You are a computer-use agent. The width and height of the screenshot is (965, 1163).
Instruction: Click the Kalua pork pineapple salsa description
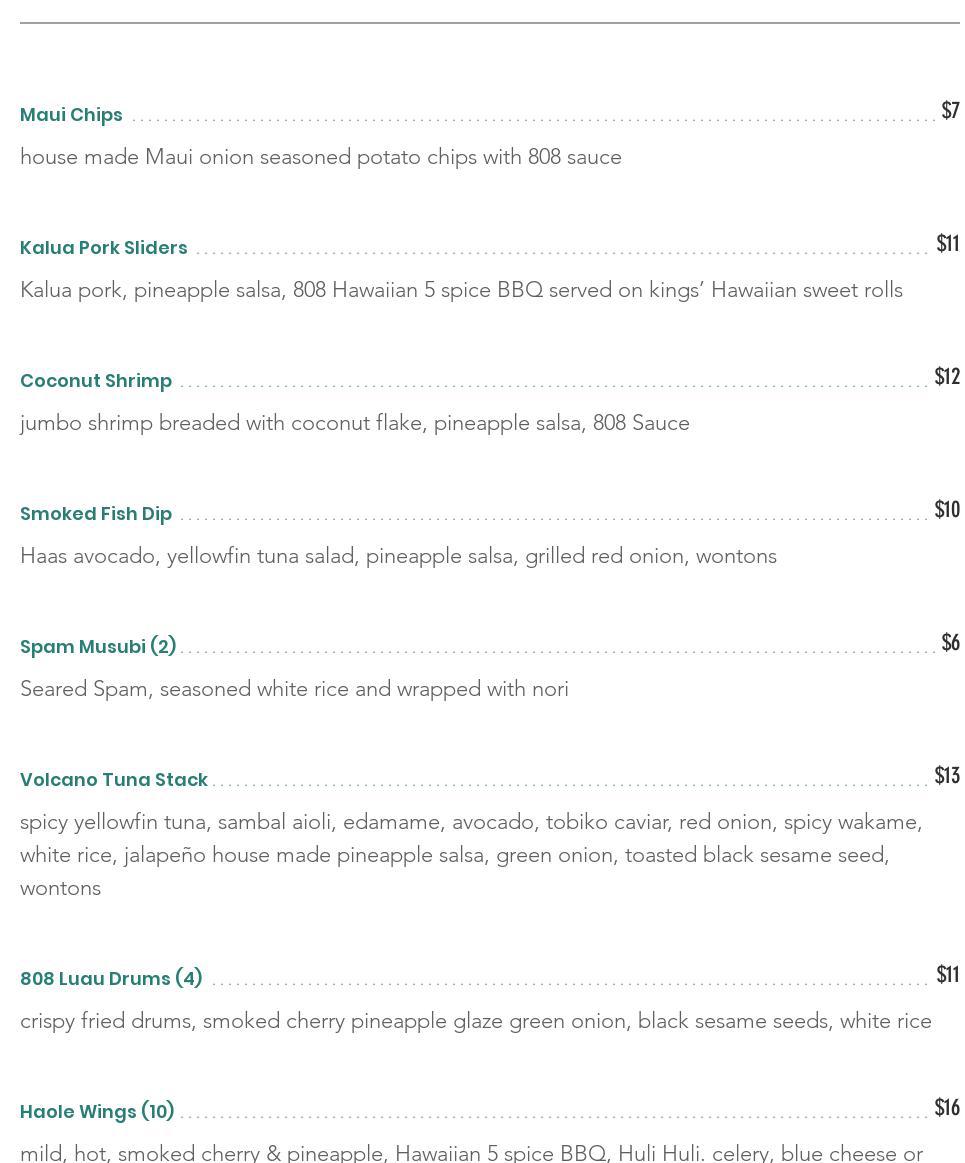tap(461, 290)
